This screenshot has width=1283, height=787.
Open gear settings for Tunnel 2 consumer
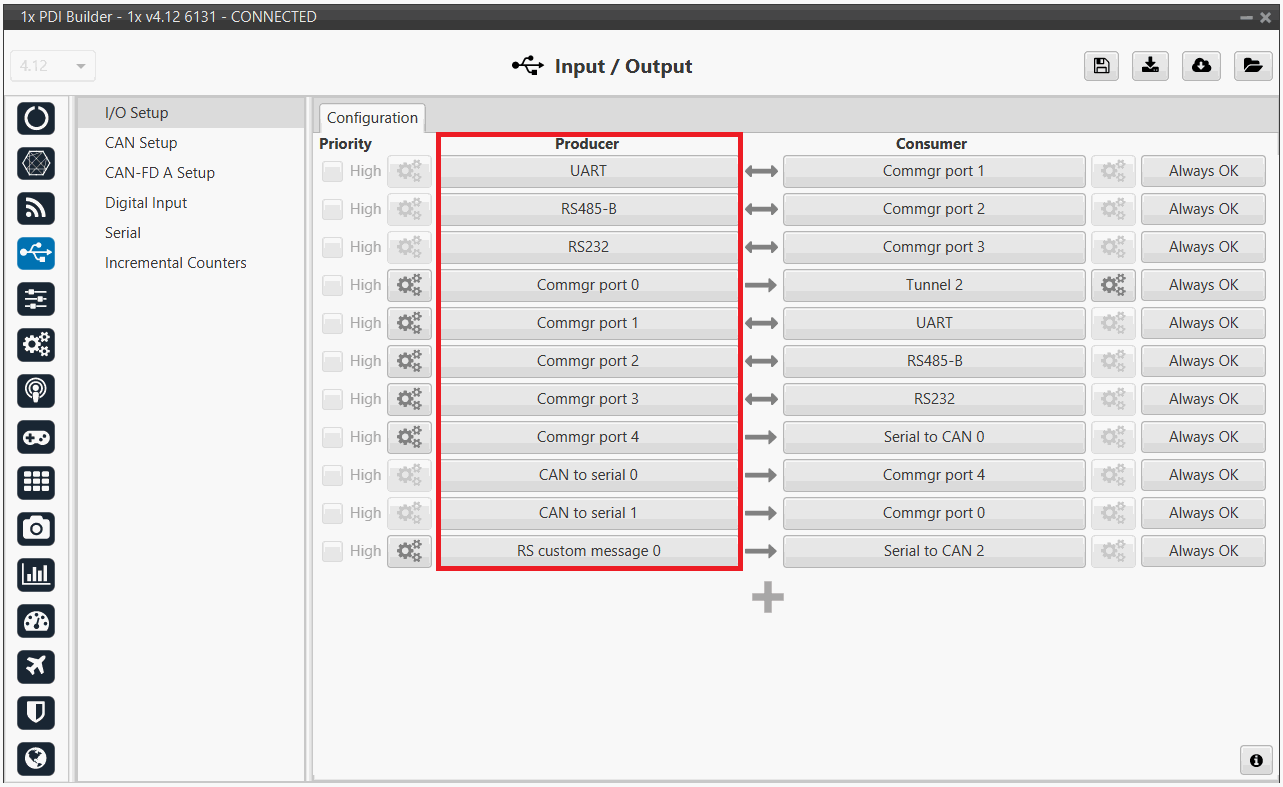(1112, 285)
